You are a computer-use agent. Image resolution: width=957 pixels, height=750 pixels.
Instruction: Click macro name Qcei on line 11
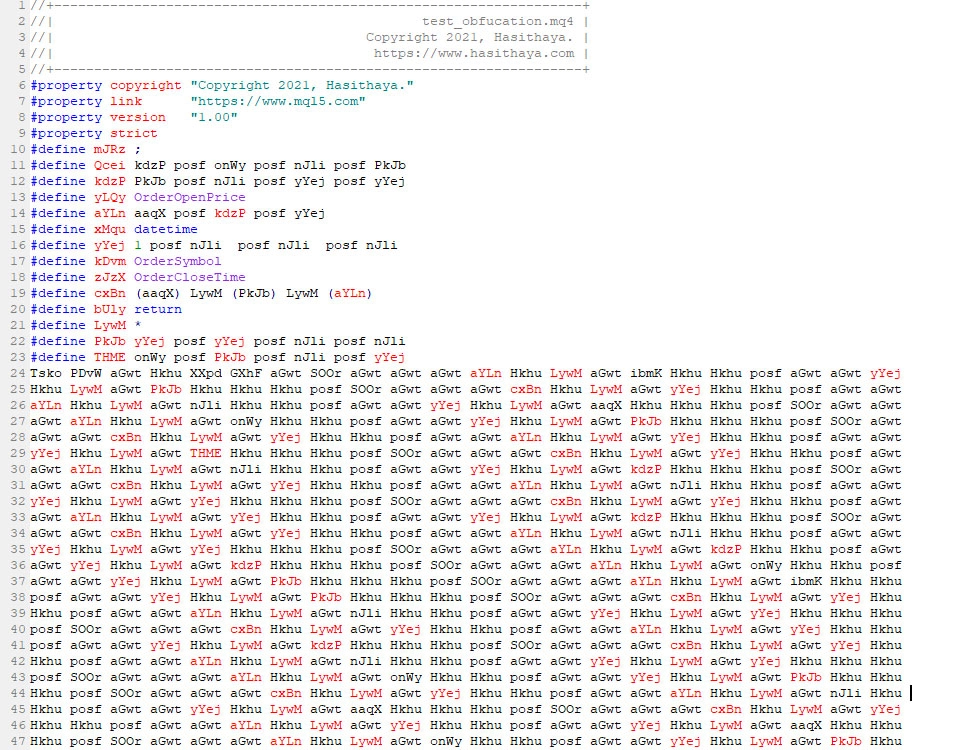coord(110,165)
